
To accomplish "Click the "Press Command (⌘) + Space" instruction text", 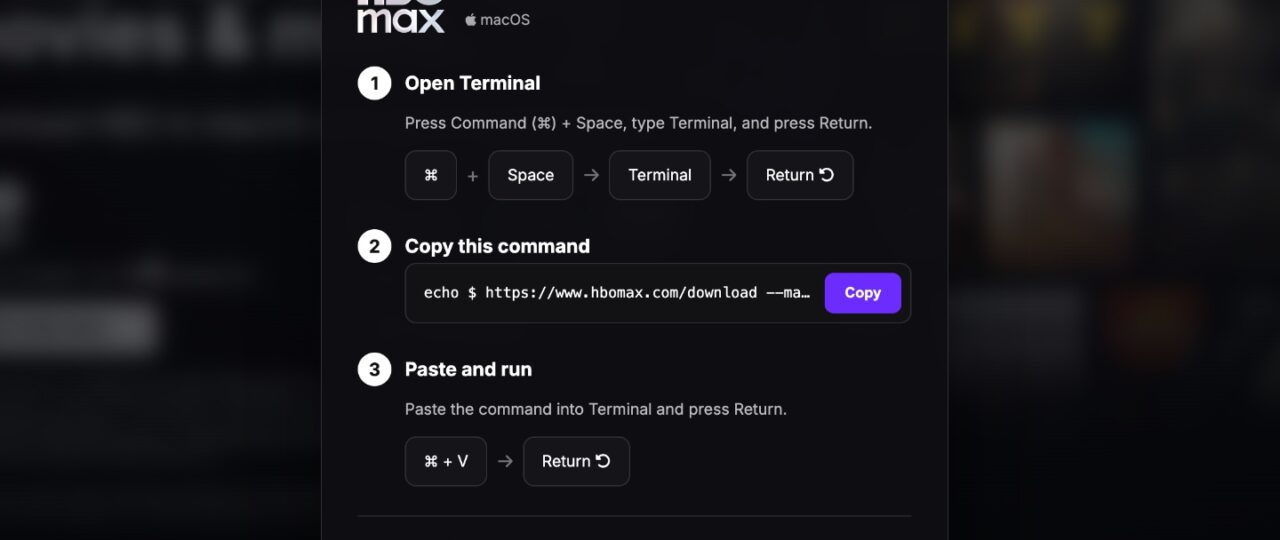I will click(x=638, y=123).
